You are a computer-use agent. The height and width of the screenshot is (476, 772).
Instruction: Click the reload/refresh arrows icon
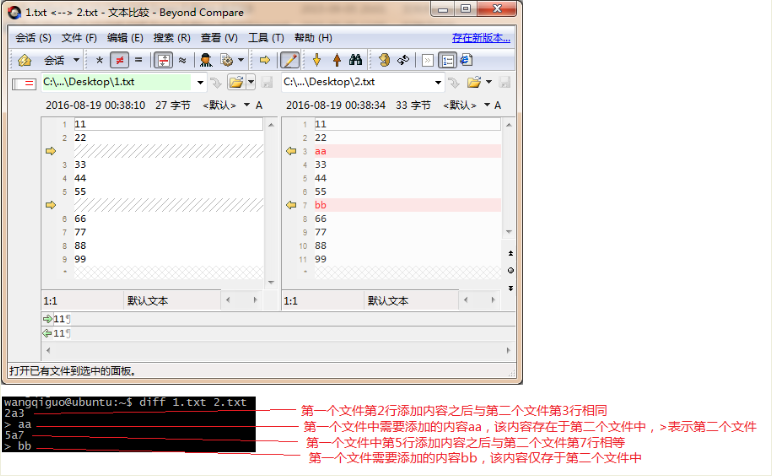[403, 60]
